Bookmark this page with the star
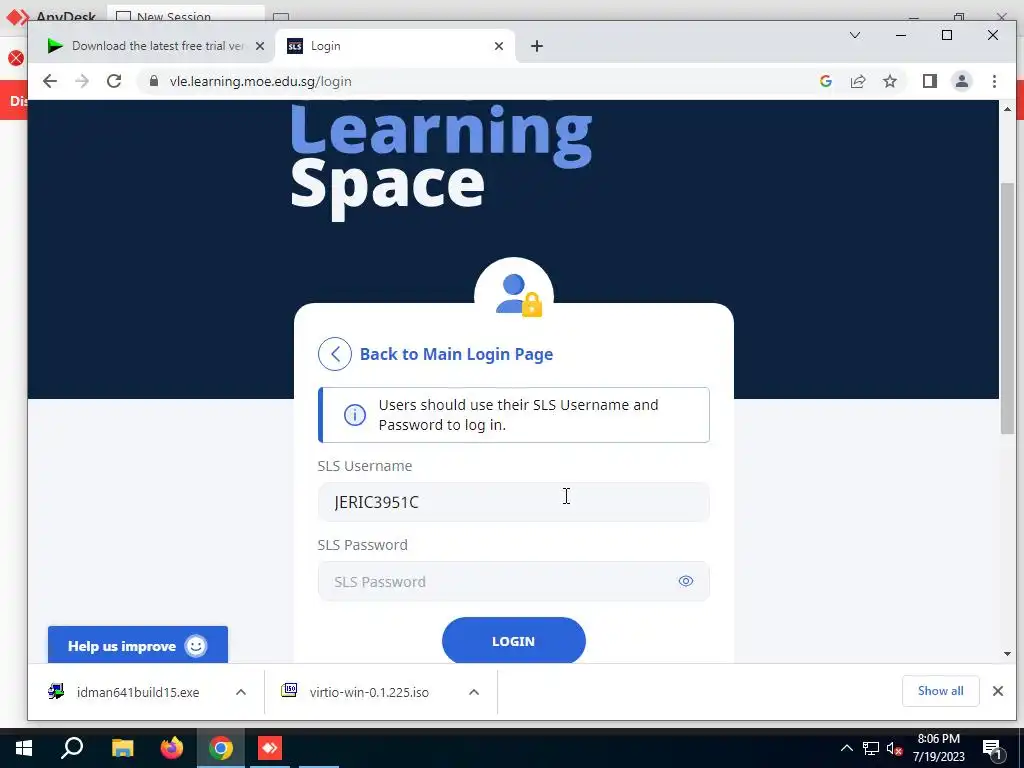Image resolution: width=1024 pixels, height=768 pixels. click(889, 81)
